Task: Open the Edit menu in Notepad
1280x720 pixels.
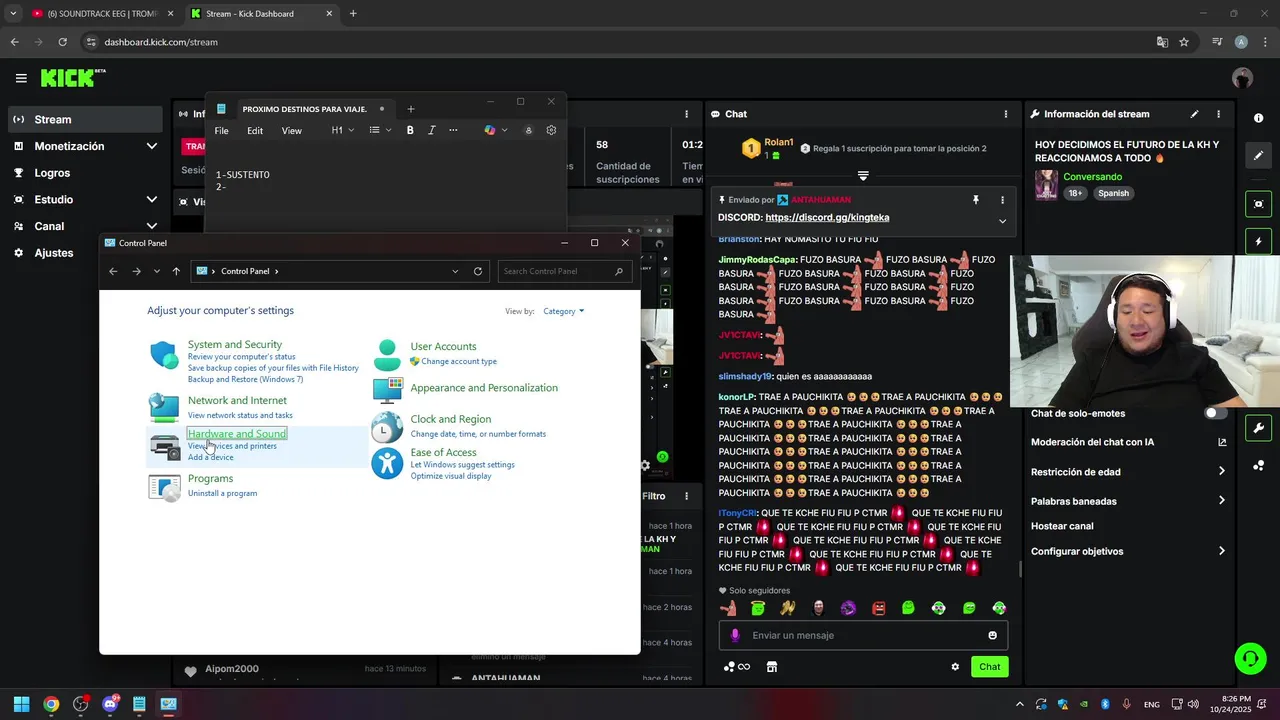Action: tap(255, 130)
